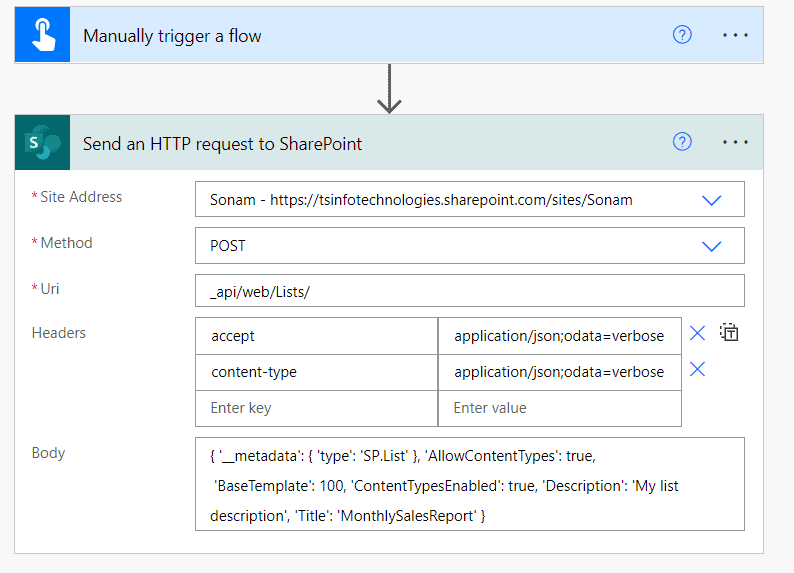Click the Body label
This screenshot has width=794, height=573.
click(49, 453)
